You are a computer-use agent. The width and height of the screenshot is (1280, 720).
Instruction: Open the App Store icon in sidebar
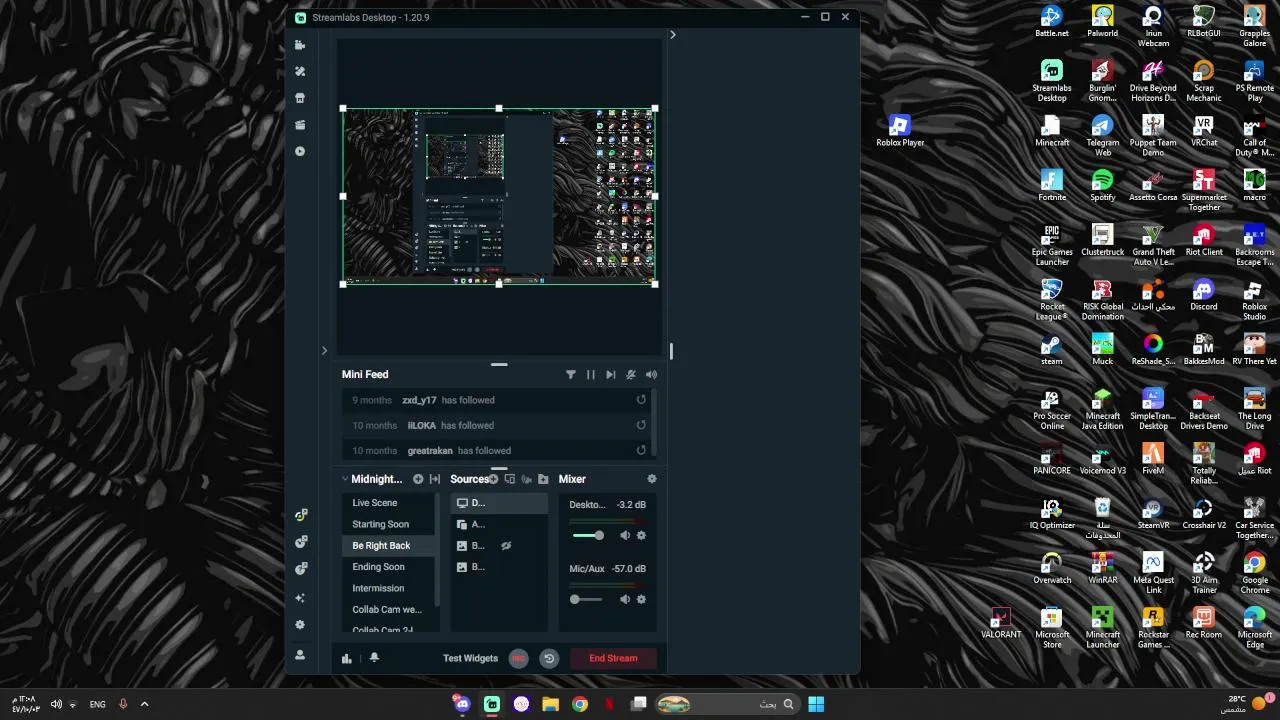point(300,98)
